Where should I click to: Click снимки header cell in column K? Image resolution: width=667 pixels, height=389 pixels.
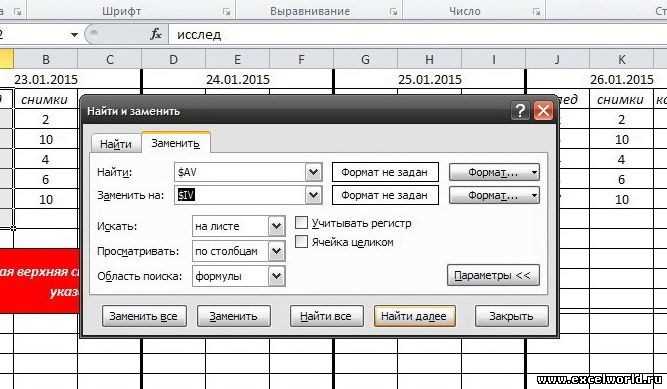621,100
